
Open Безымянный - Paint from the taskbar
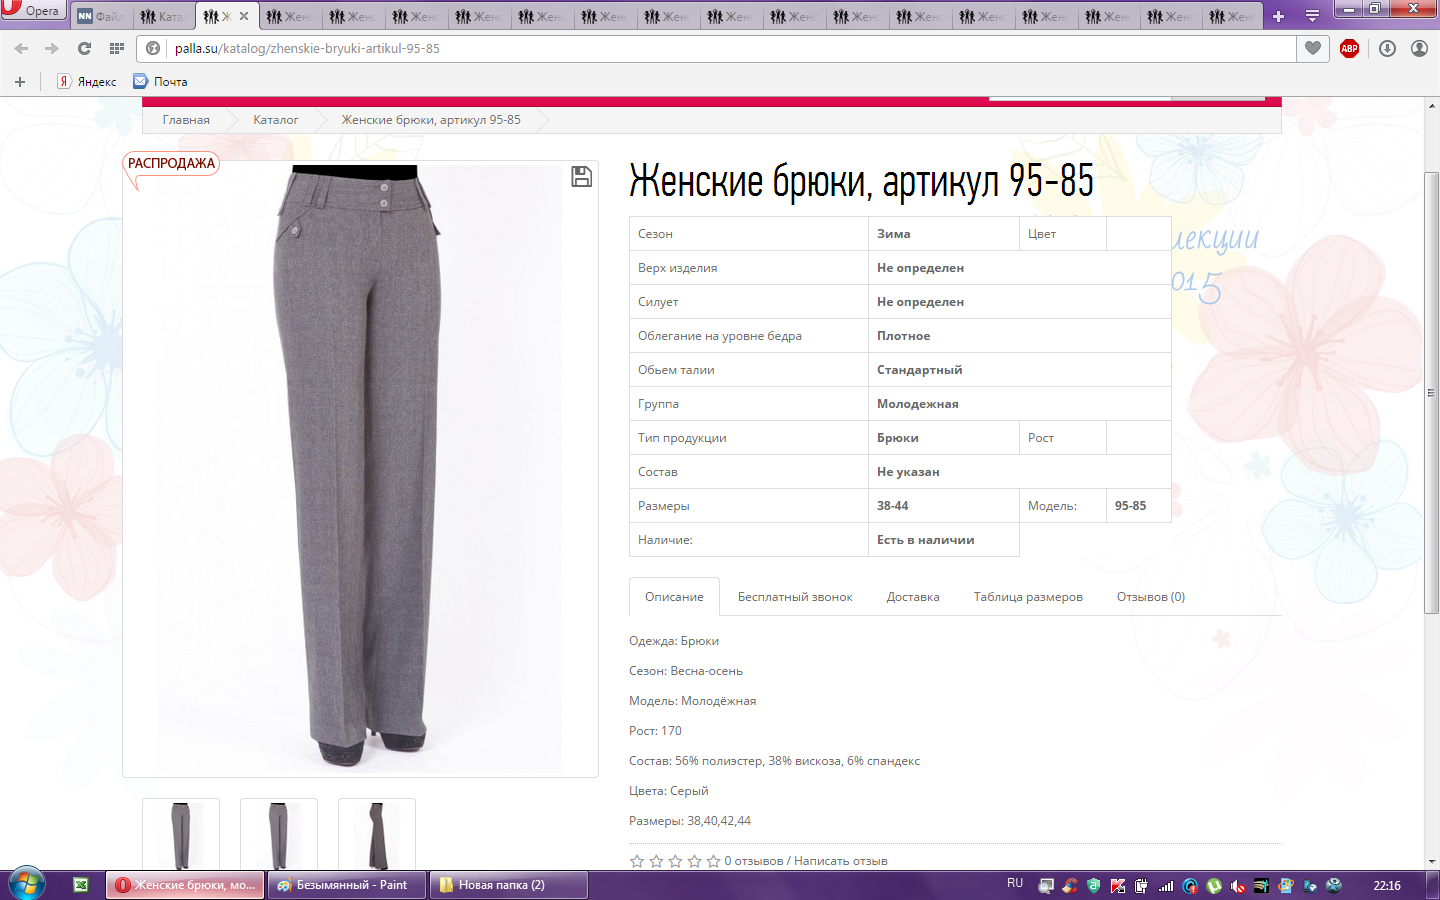[x=347, y=885]
